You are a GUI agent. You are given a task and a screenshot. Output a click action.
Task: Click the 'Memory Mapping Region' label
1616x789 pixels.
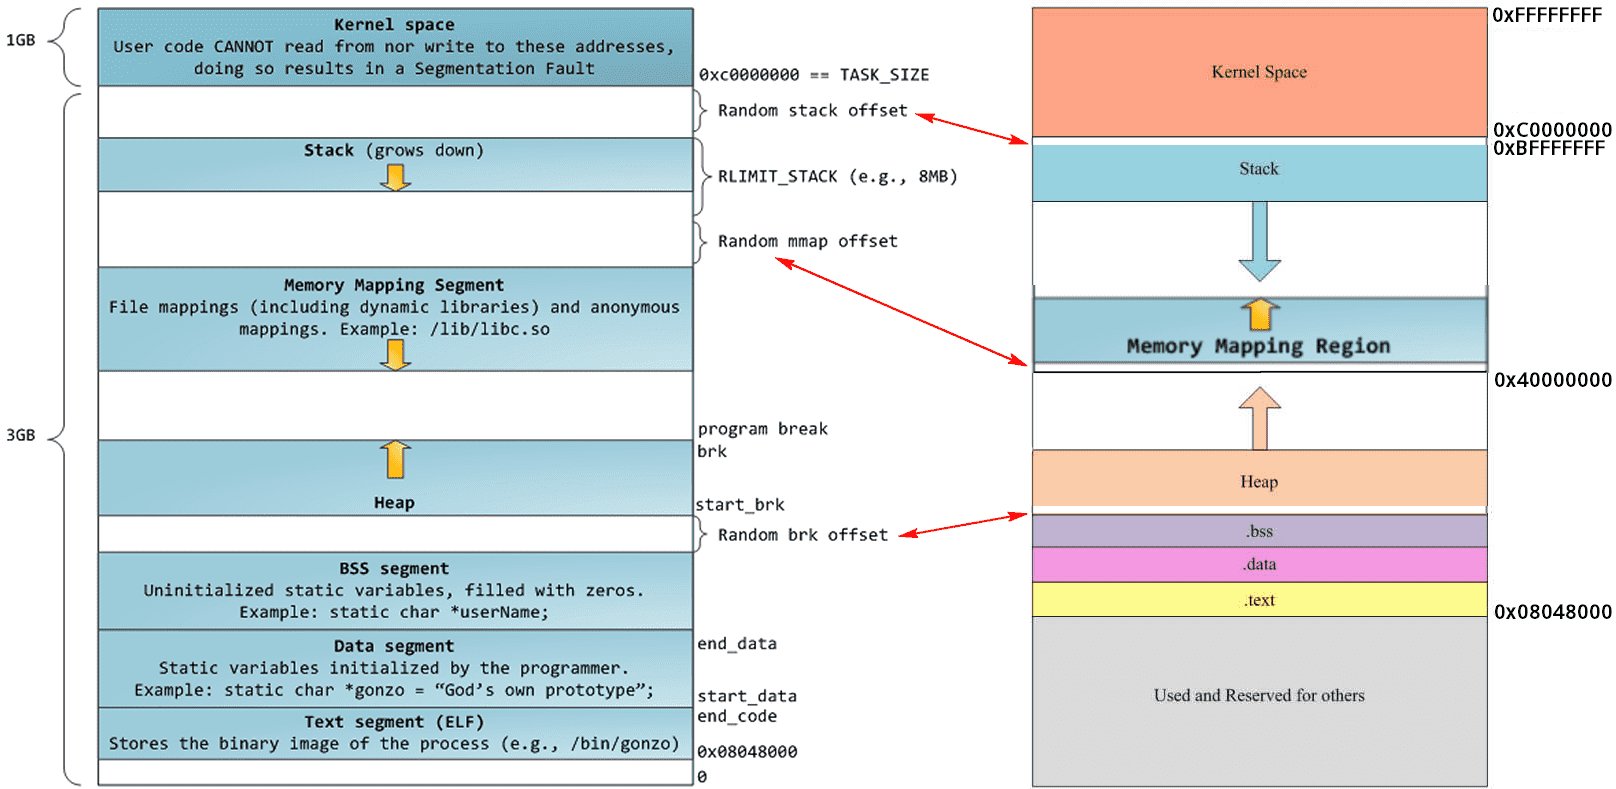click(1259, 346)
